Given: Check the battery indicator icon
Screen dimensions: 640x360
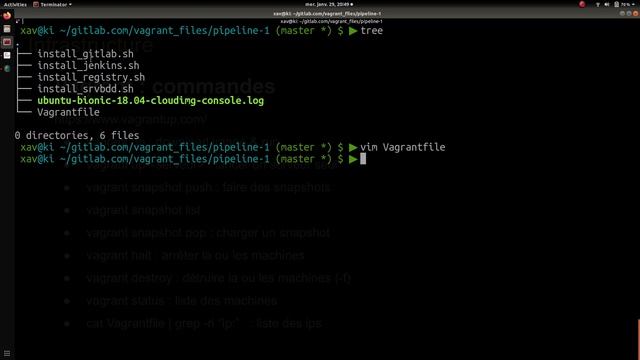Looking at the screenshot, I should pyautogui.click(x=616, y=4).
